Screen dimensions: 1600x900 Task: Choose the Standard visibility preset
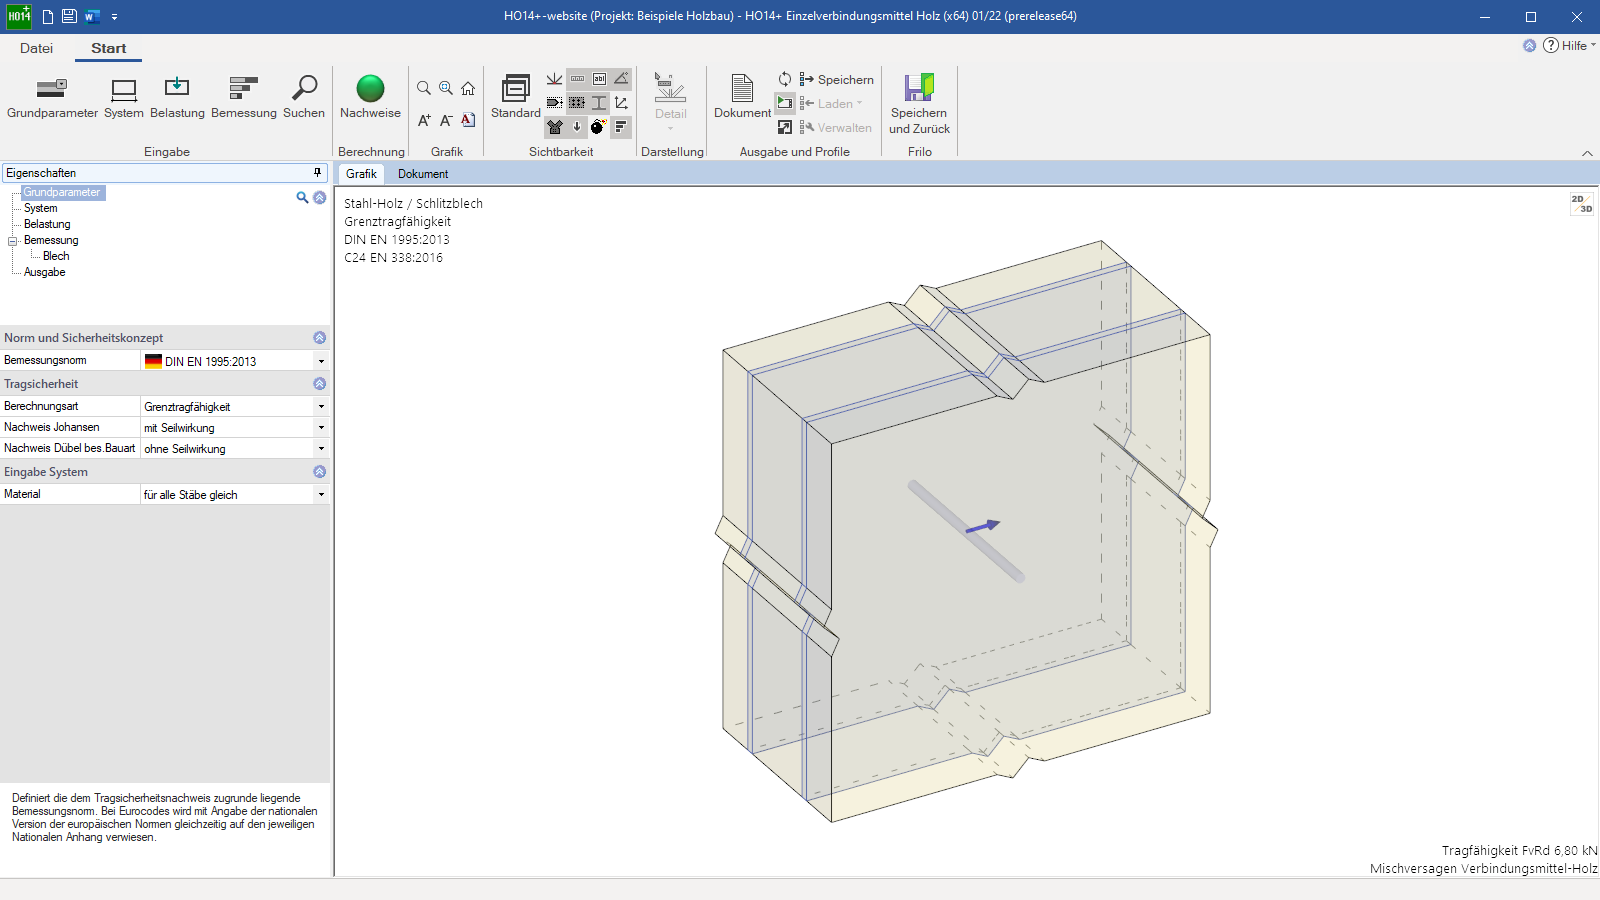click(516, 96)
